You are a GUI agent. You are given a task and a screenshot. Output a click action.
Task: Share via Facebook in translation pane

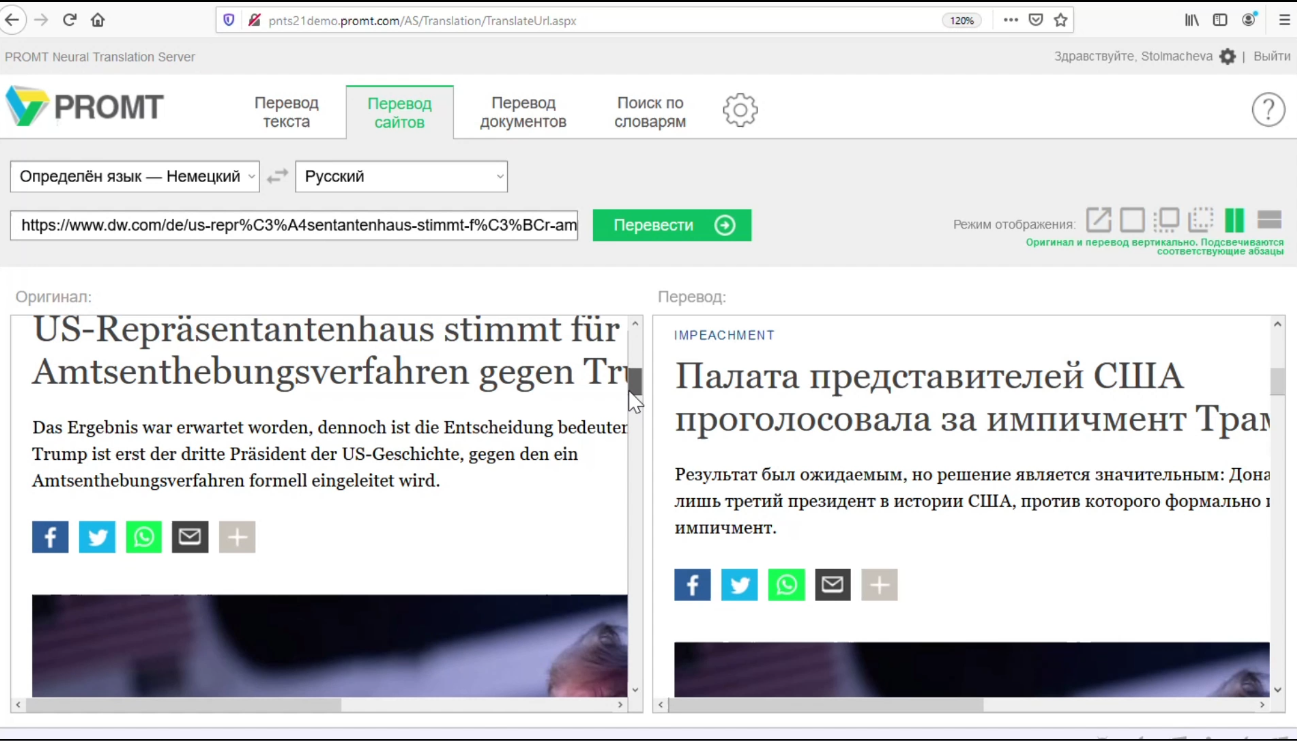[692, 585]
